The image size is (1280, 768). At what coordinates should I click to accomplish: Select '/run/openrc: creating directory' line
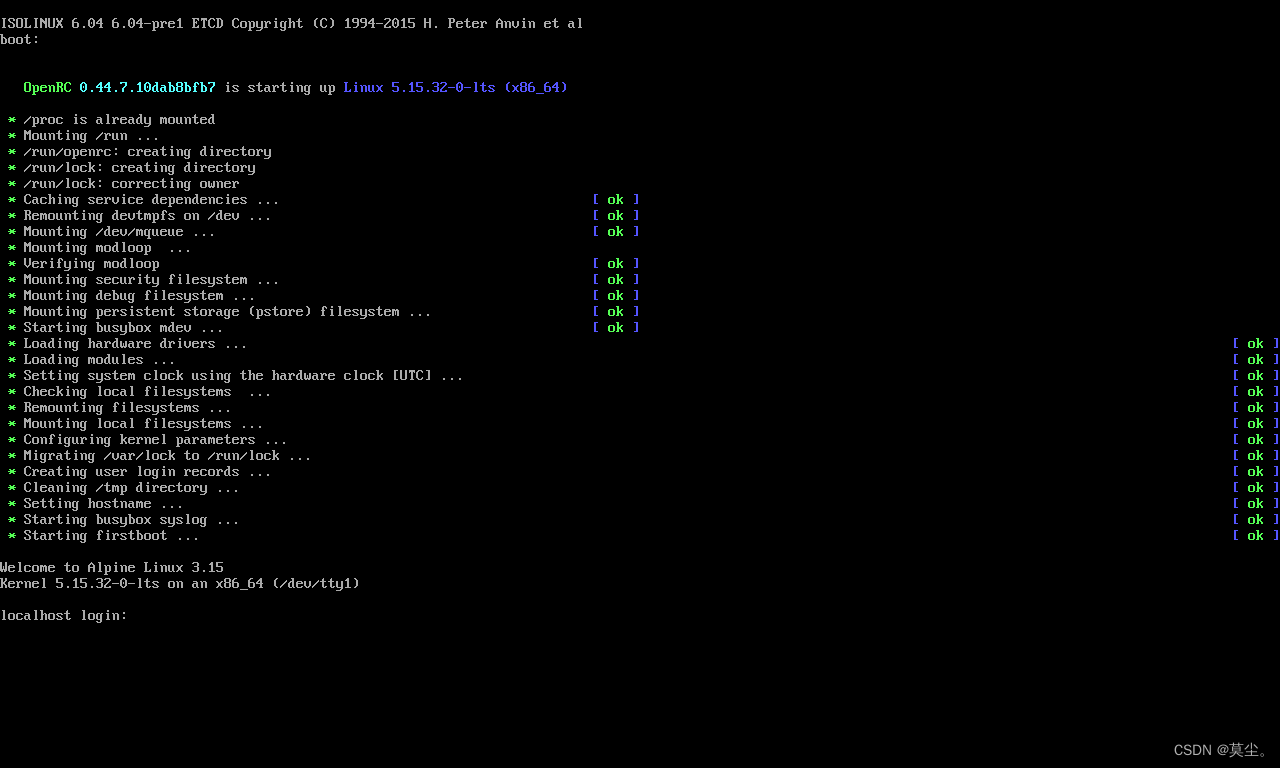[x=140, y=151]
